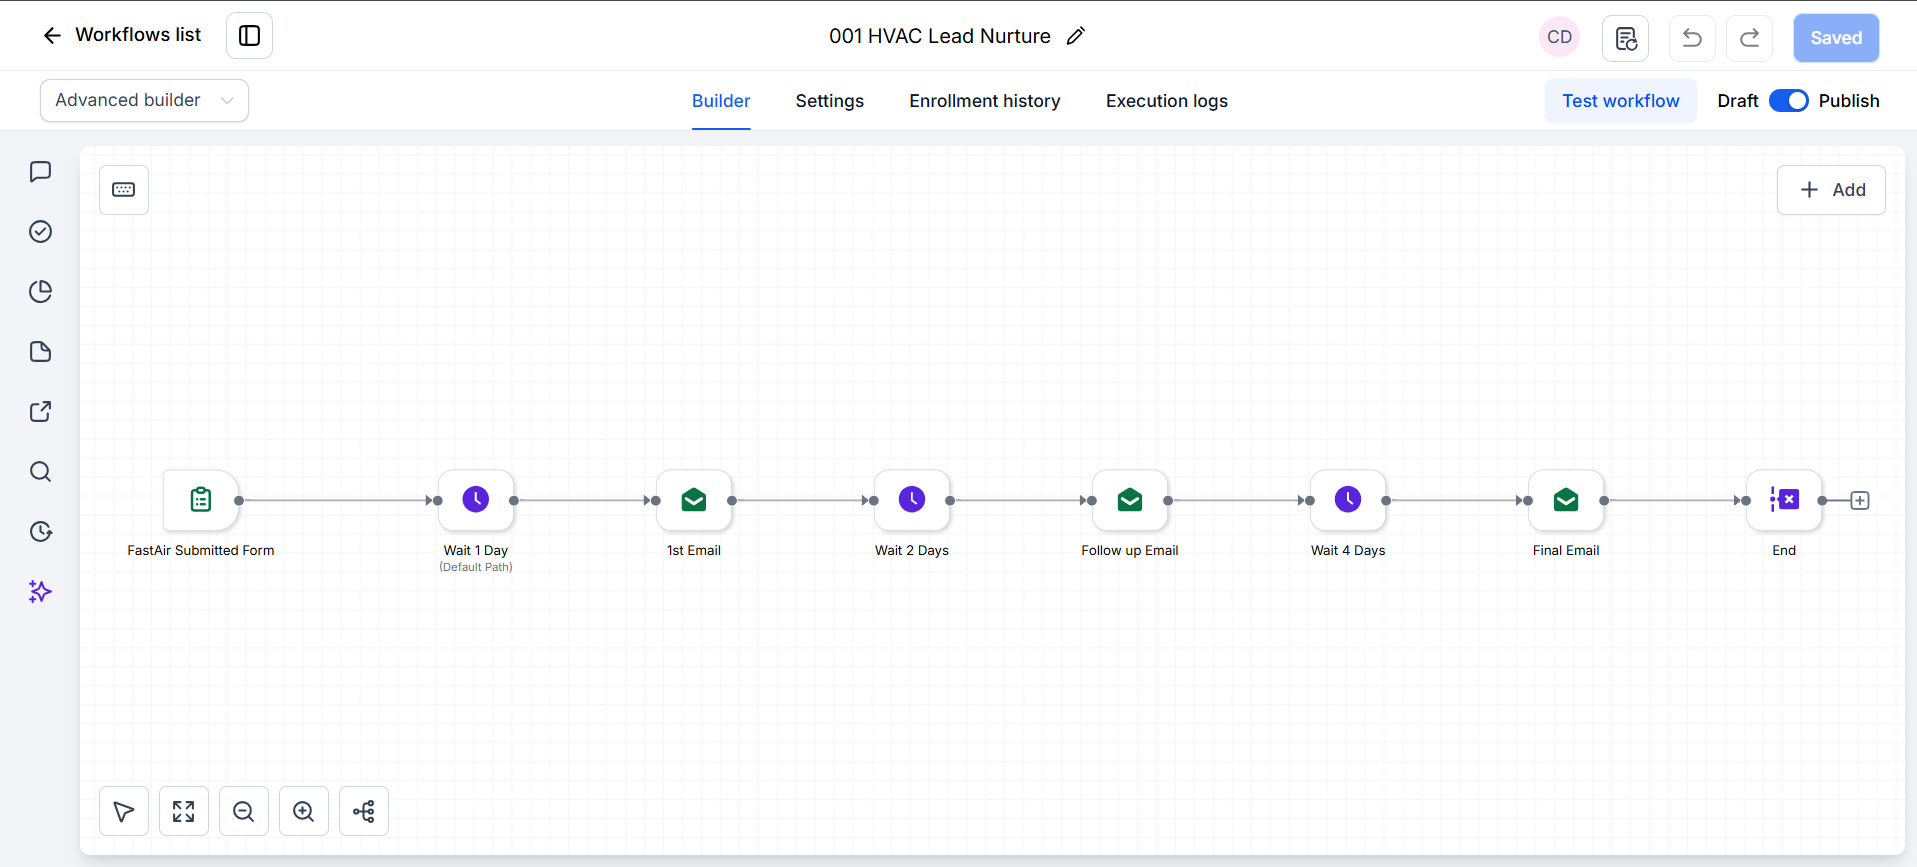The width and height of the screenshot is (1917, 867).
Task: Toggle the sidebar panel icon
Action: (249, 36)
